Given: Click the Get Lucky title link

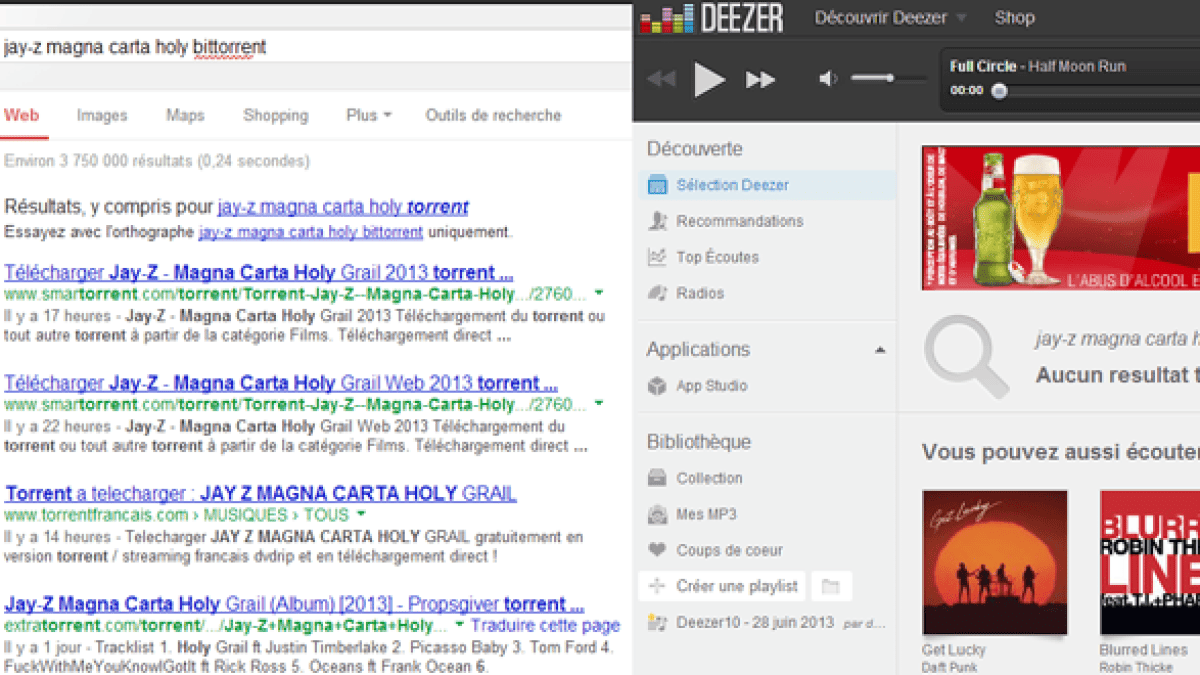Looking at the screenshot, I should [x=954, y=650].
